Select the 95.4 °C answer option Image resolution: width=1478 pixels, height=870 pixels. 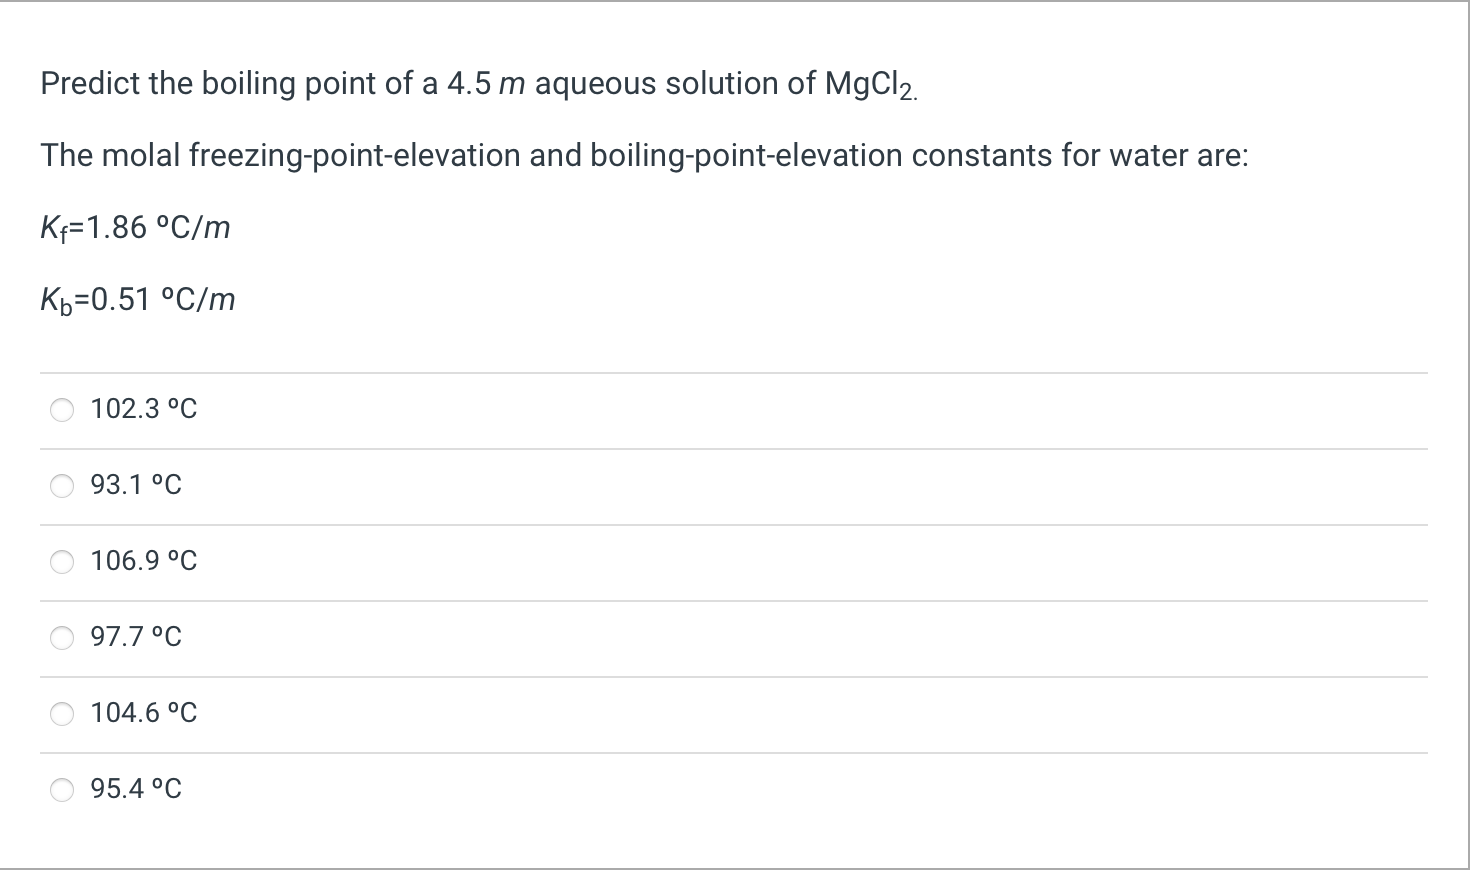[61, 790]
